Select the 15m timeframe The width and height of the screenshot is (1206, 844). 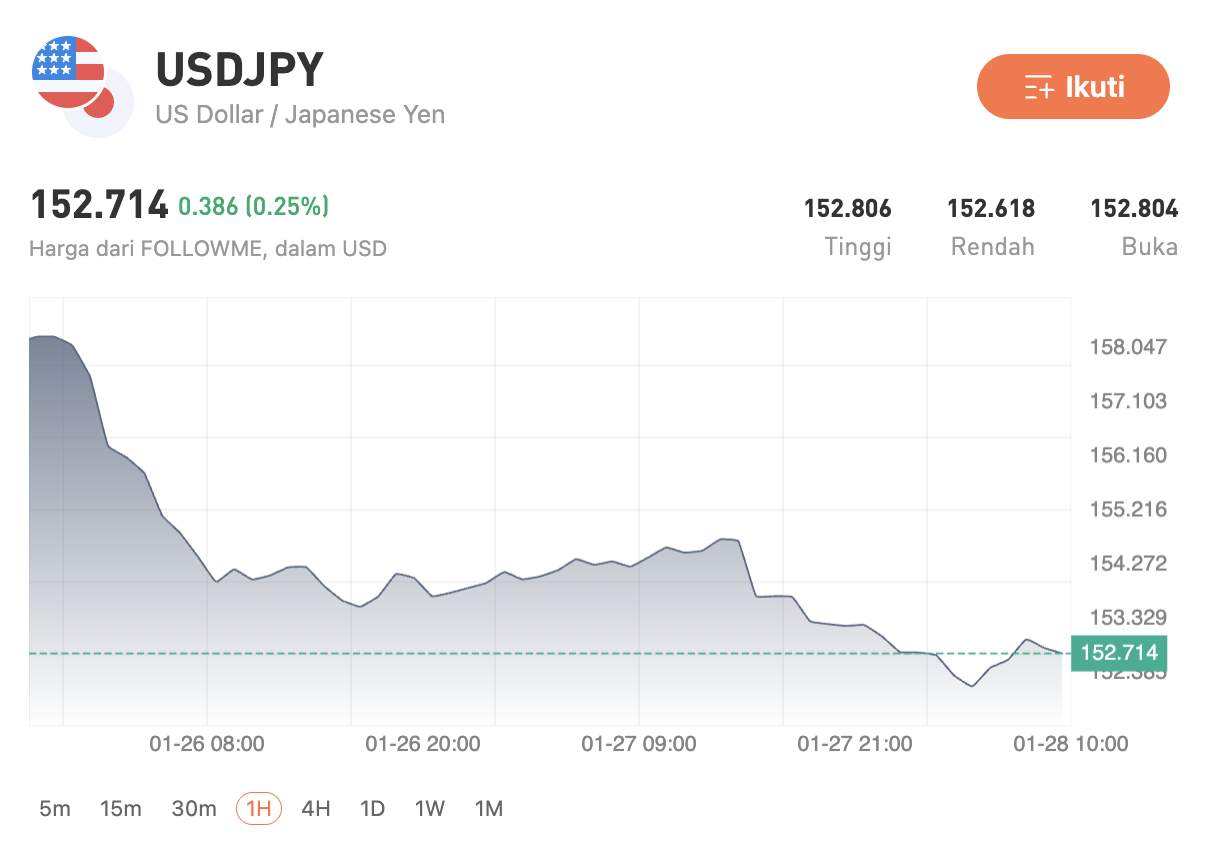(121, 809)
